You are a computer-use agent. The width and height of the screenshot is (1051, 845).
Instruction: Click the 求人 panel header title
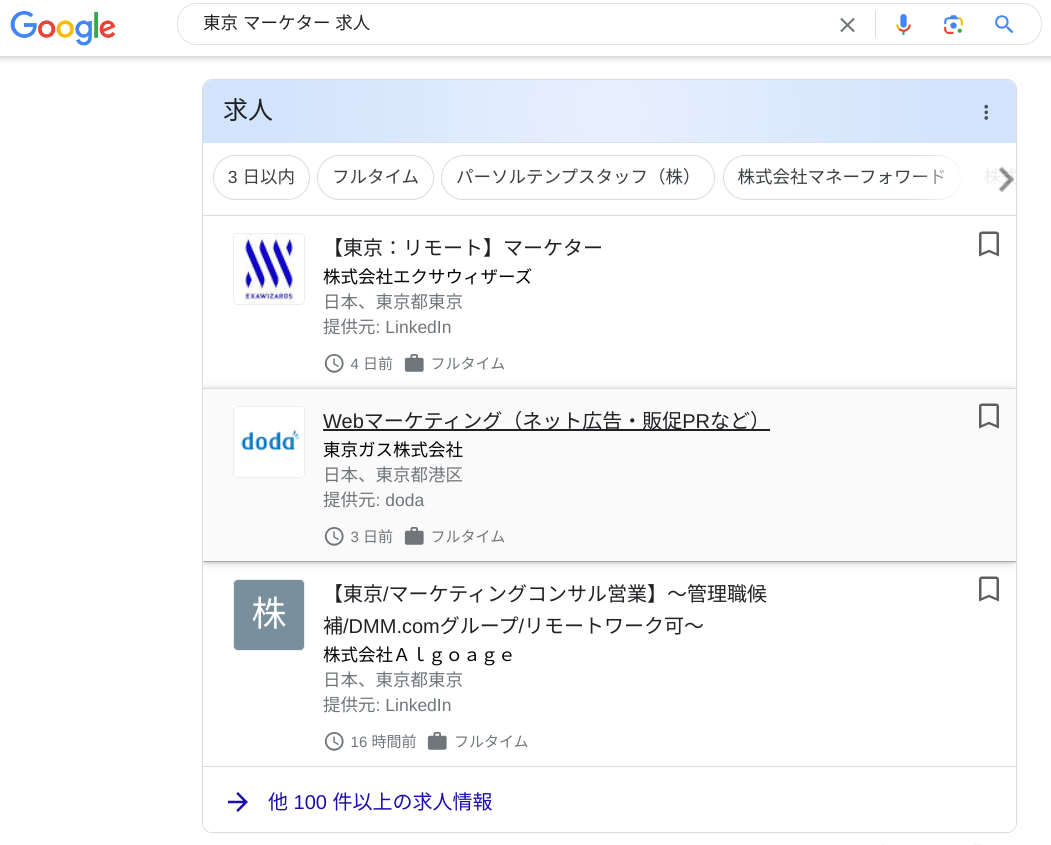[248, 111]
